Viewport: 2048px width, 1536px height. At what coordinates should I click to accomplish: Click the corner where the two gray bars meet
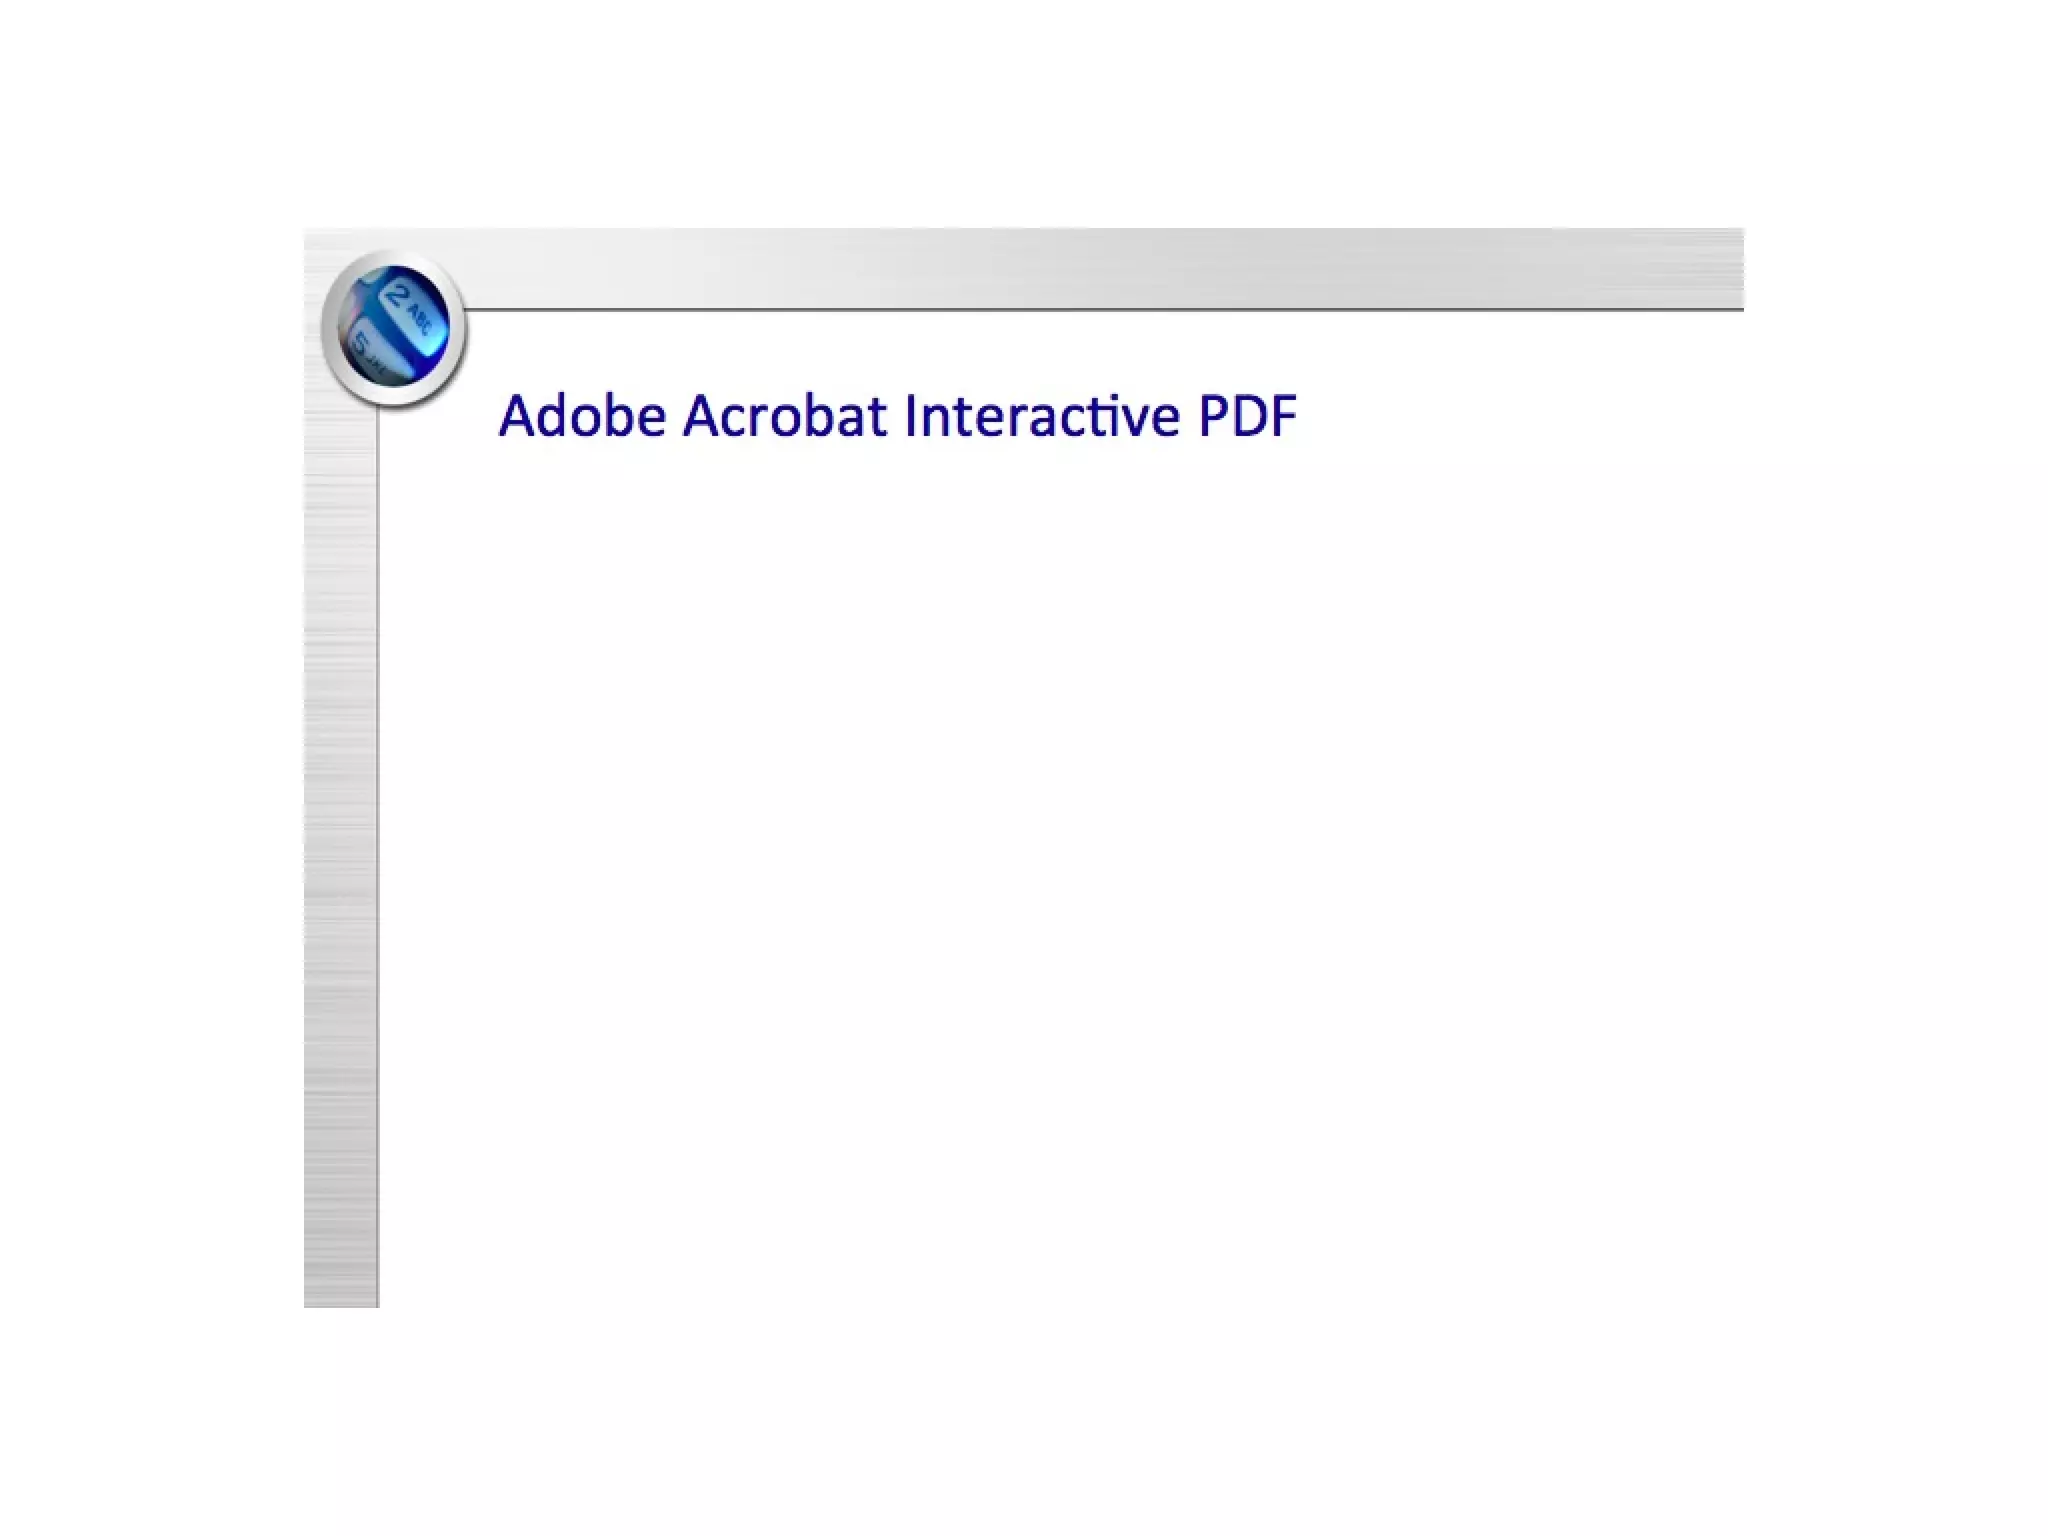pyautogui.click(x=341, y=268)
